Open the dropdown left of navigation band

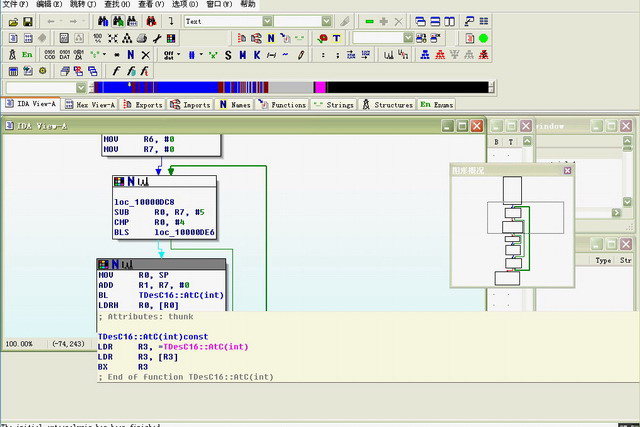pyautogui.click(x=82, y=88)
